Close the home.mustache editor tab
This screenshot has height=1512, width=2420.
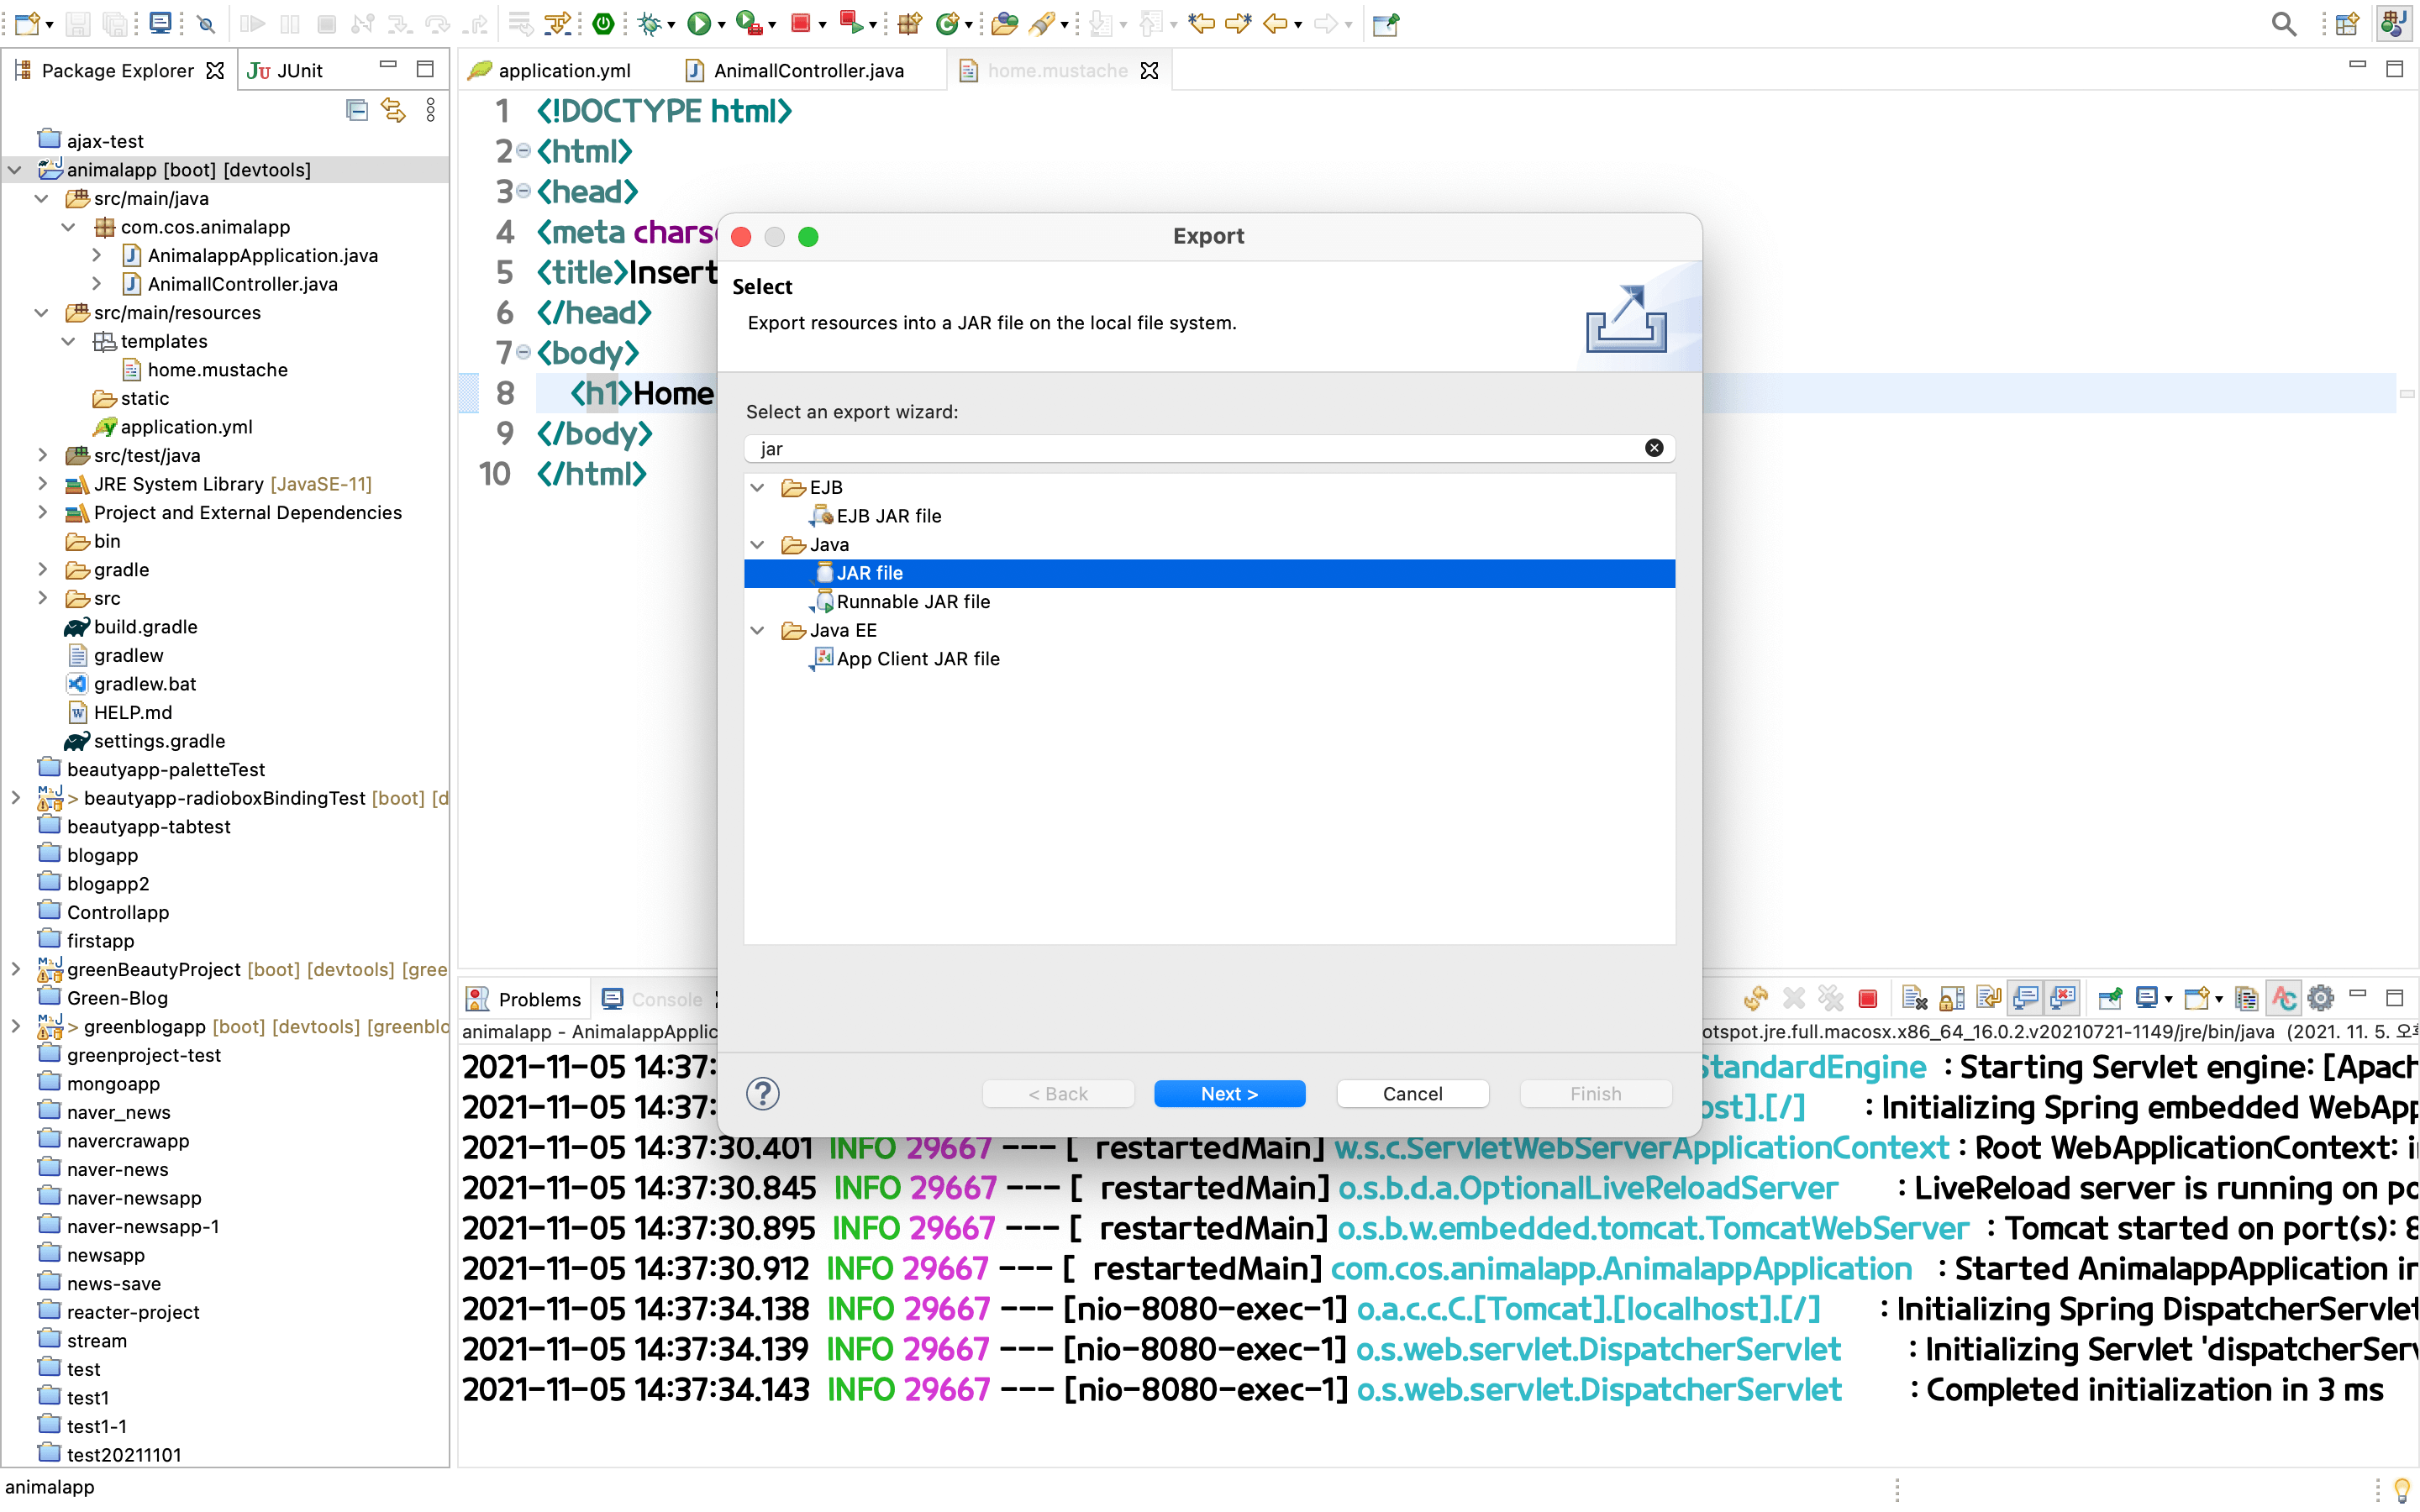[1150, 70]
